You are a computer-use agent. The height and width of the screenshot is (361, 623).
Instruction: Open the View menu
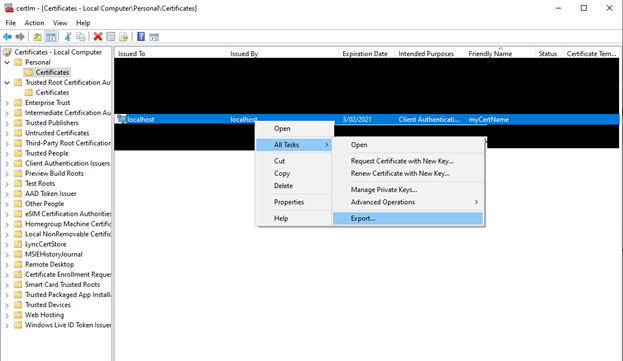(x=60, y=23)
